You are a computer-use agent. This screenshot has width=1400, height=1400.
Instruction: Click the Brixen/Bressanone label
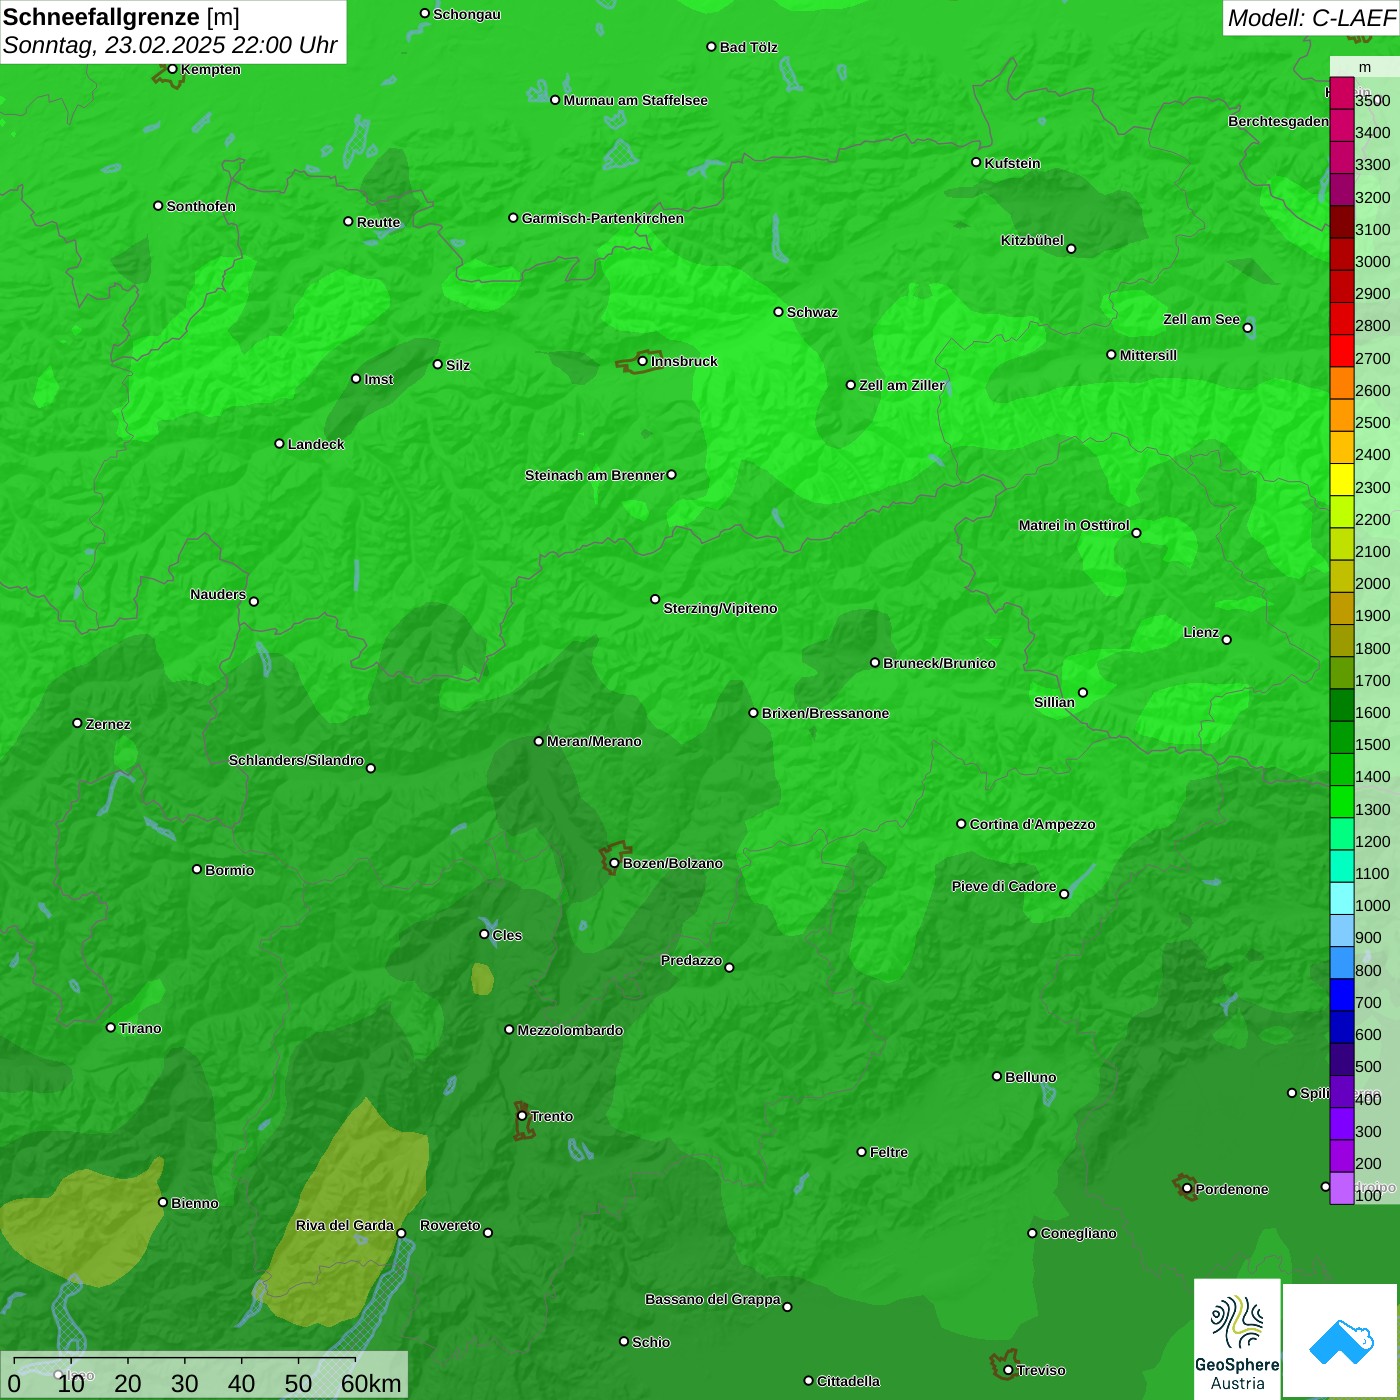click(825, 713)
